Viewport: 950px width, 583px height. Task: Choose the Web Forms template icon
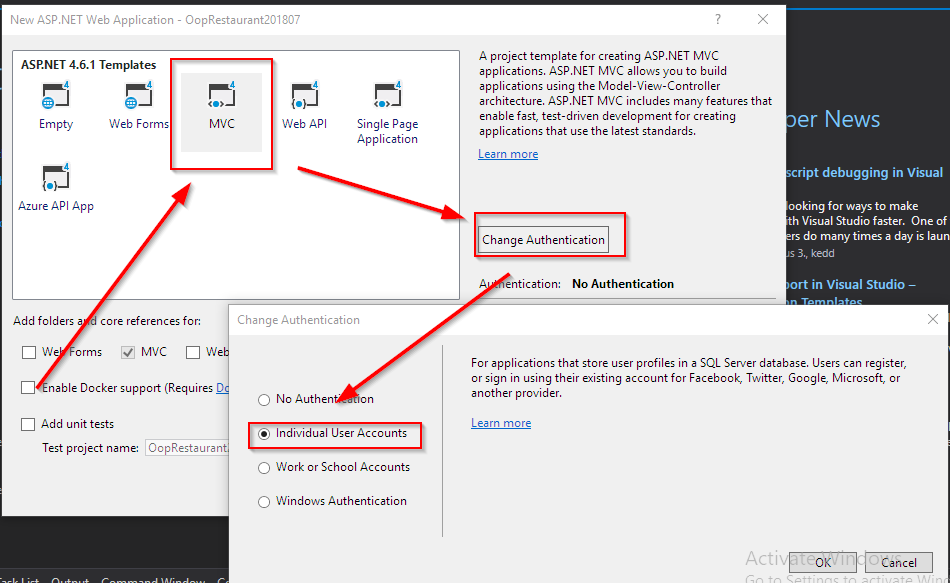click(x=139, y=107)
